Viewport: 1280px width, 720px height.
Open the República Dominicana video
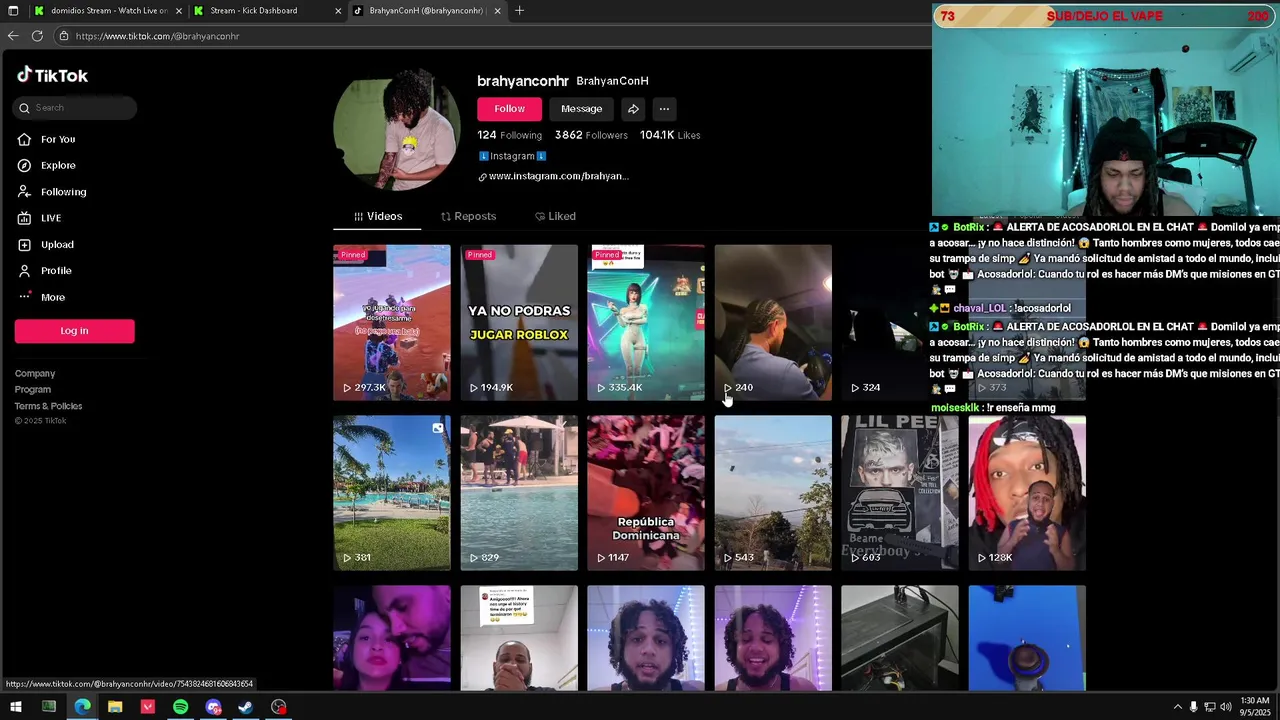(x=646, y=493)
